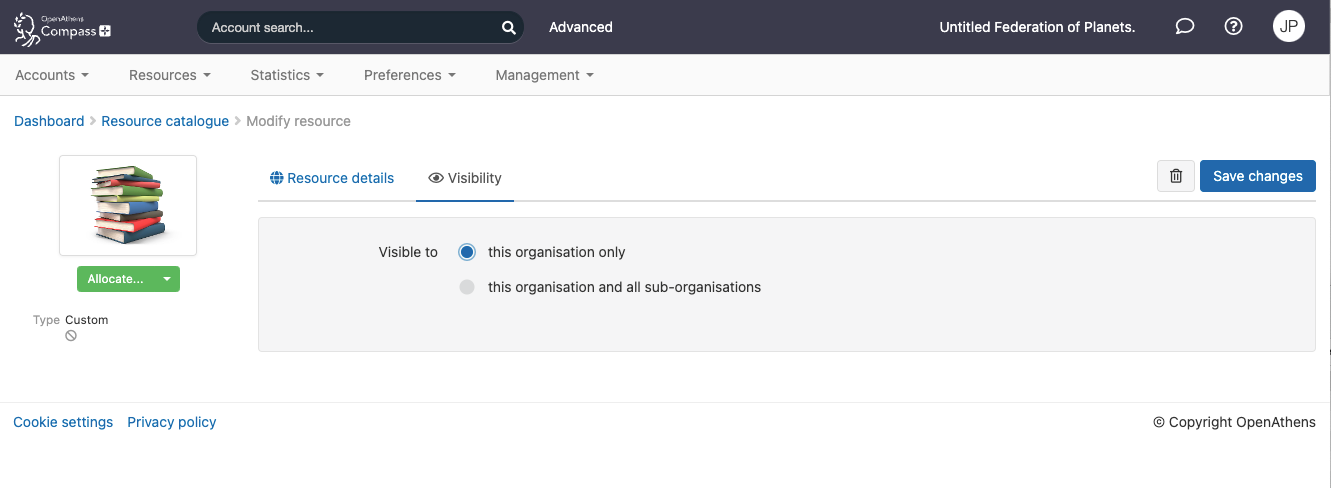Click the magnifying glass search icon
The height and width of the screenshot is (488, 1331).
(508, 28)
